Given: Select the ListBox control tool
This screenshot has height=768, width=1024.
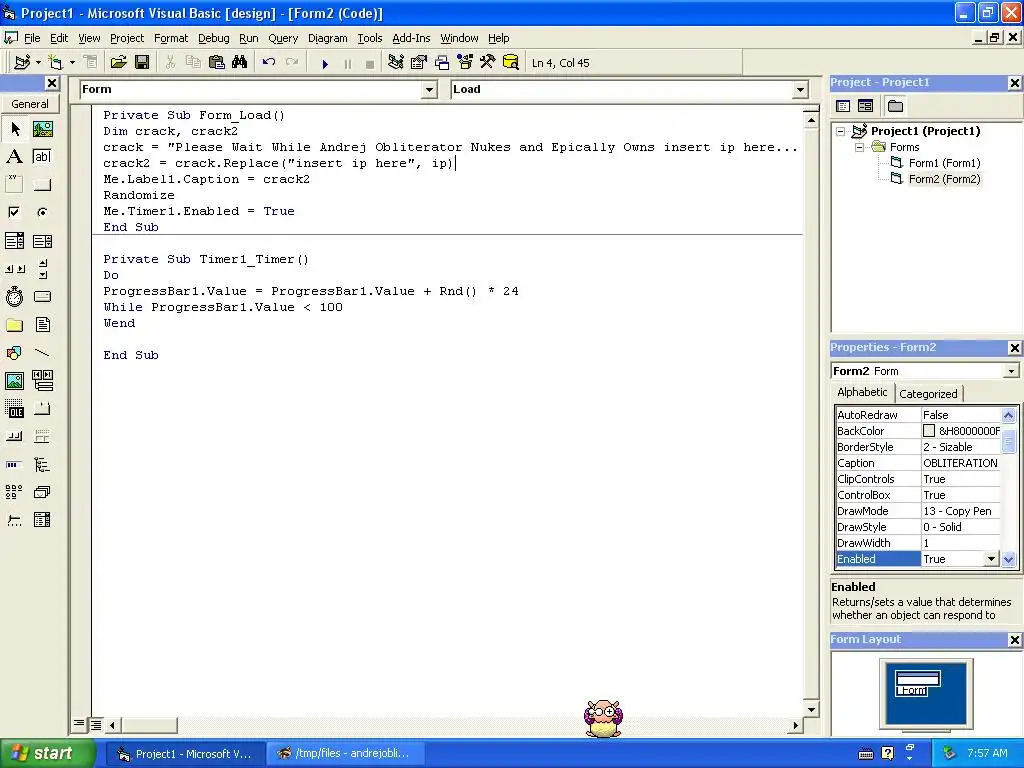Looking at the screenshot, I should (42, 241).
